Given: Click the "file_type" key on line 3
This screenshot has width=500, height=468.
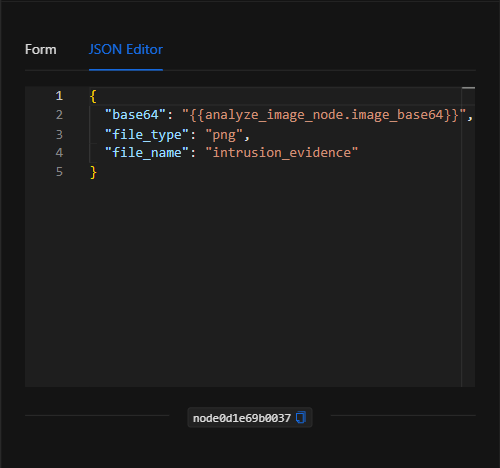Looking at the screenshot, I should point(147,135).
